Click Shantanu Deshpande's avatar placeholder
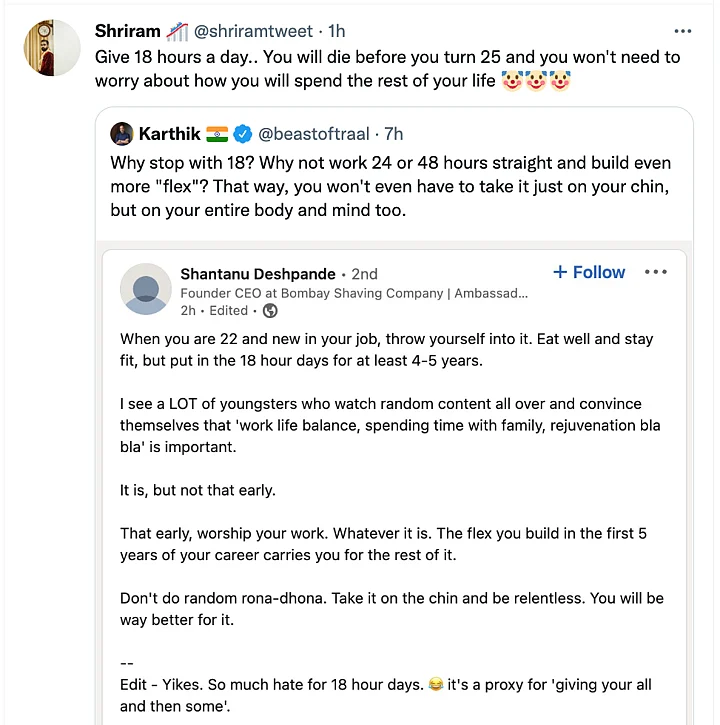 145,289
